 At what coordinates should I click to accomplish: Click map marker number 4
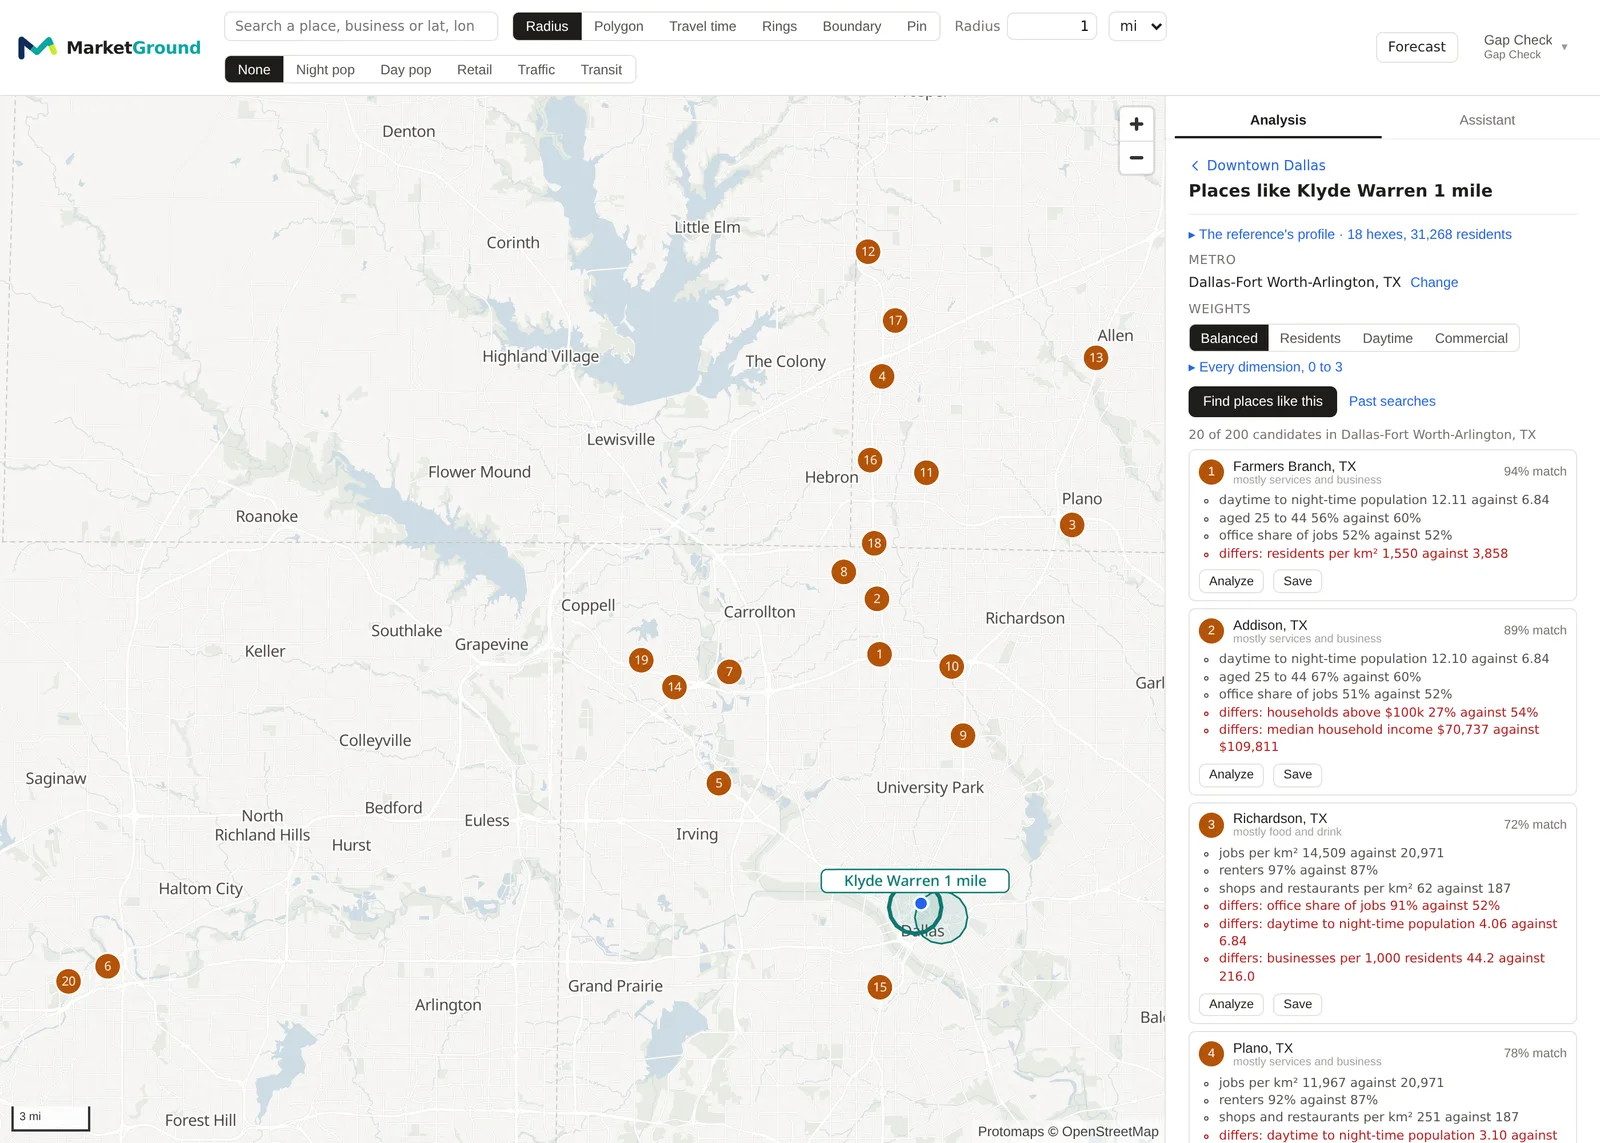tap(881, 377)
